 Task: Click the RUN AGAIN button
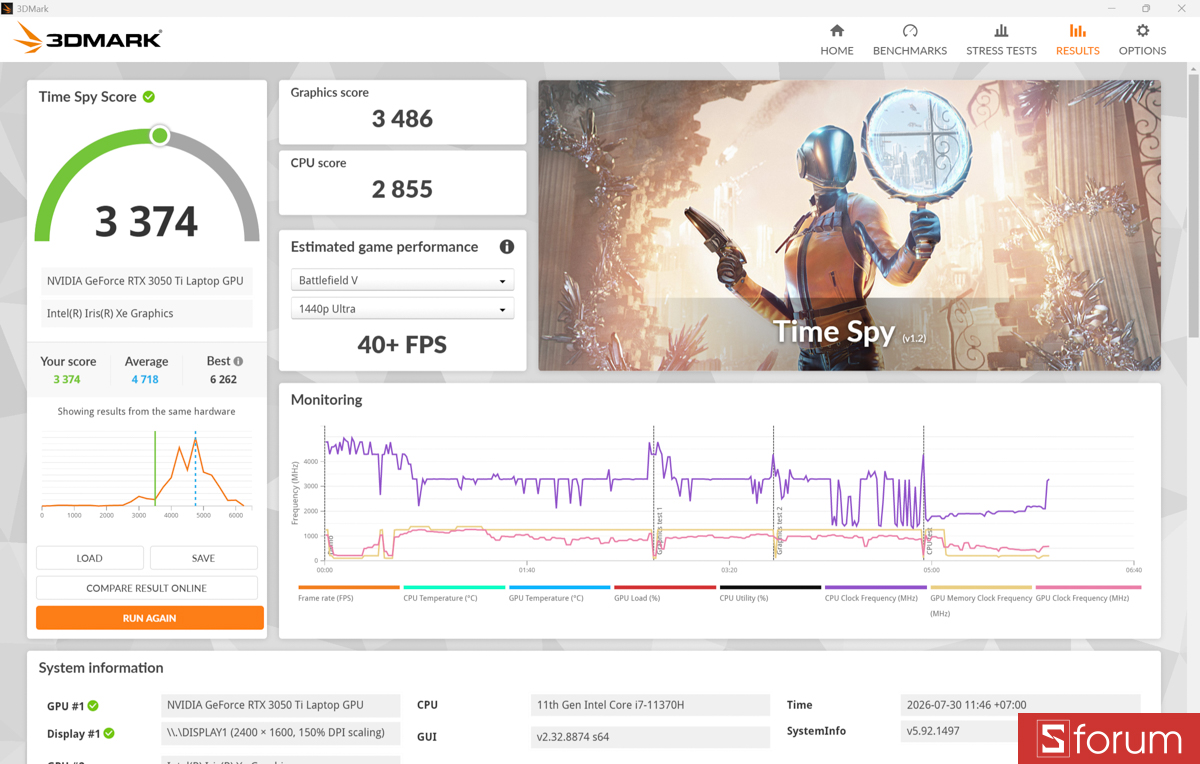(150, 618)
